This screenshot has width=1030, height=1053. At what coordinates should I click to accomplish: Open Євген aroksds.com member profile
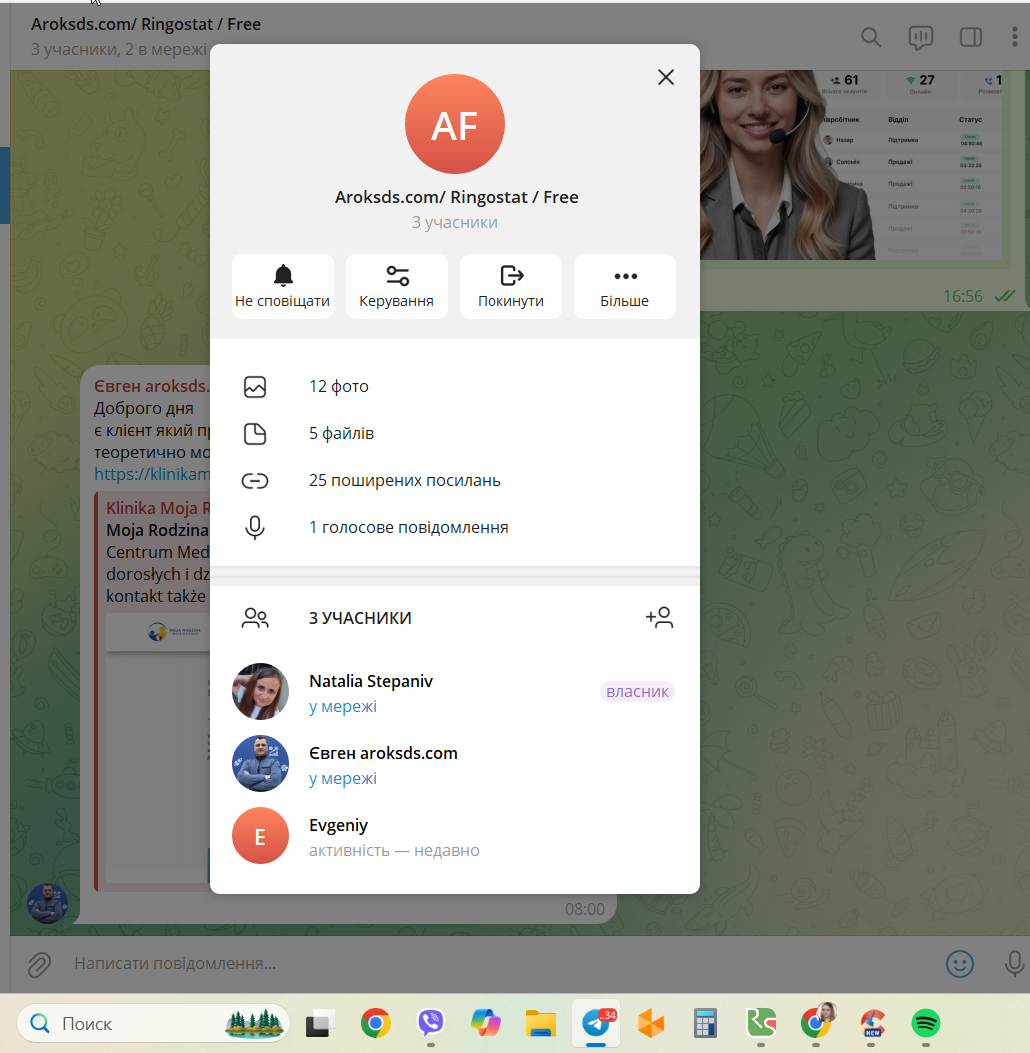455,764
